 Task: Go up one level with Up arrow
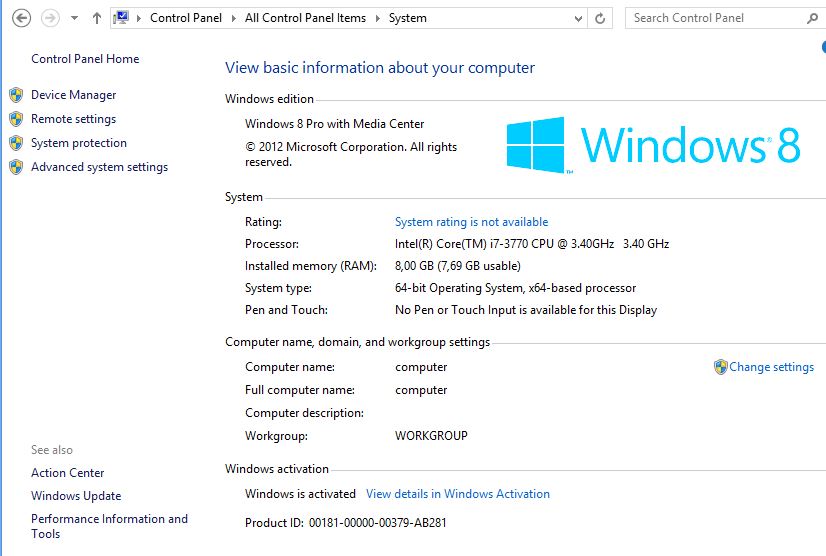[96, 18]
